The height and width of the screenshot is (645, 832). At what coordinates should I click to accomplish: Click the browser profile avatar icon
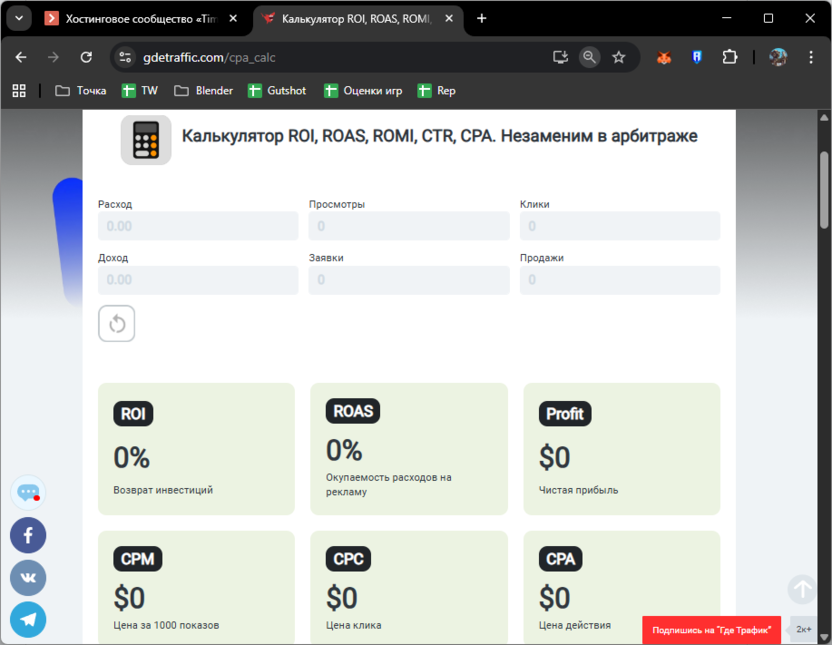click(x=778, y=57)
